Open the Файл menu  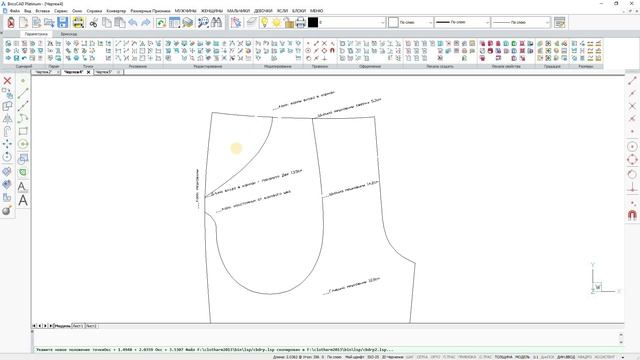(x=15, y=11)
